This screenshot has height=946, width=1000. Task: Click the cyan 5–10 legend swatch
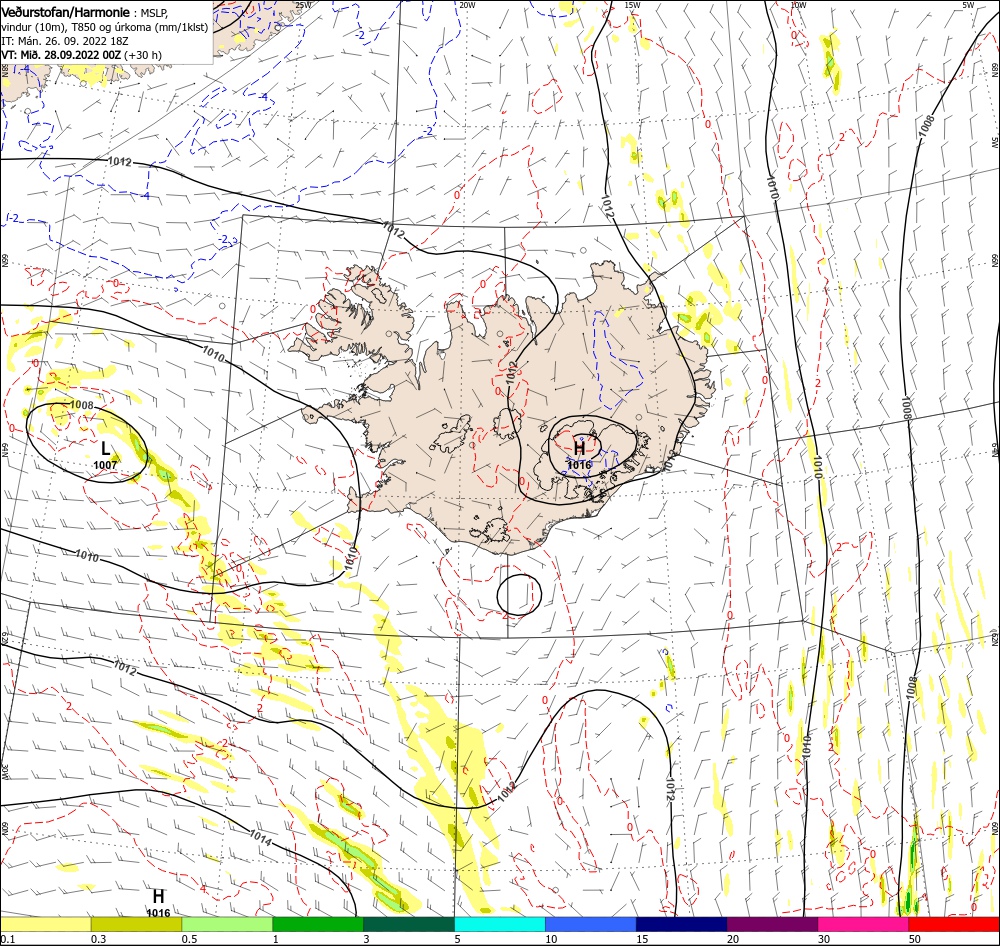click(500, 924)
